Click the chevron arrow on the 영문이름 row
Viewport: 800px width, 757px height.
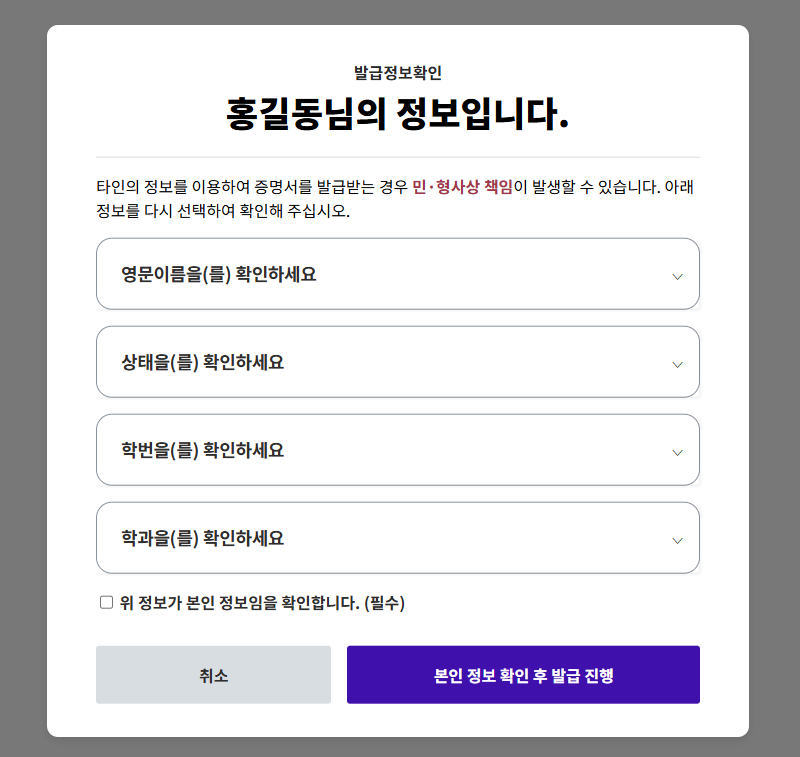[677, 276]
